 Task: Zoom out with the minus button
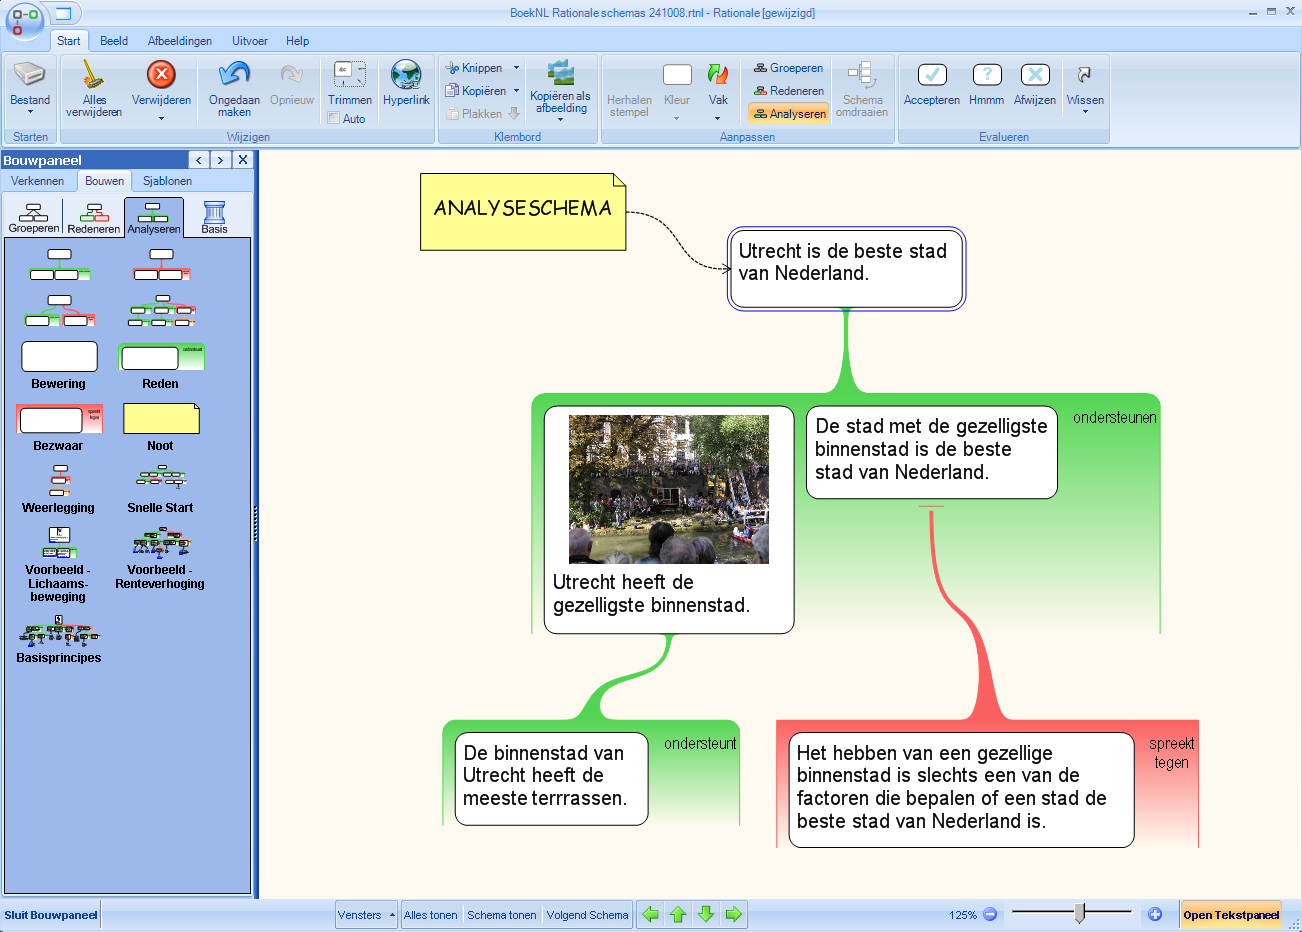[990, 914]
